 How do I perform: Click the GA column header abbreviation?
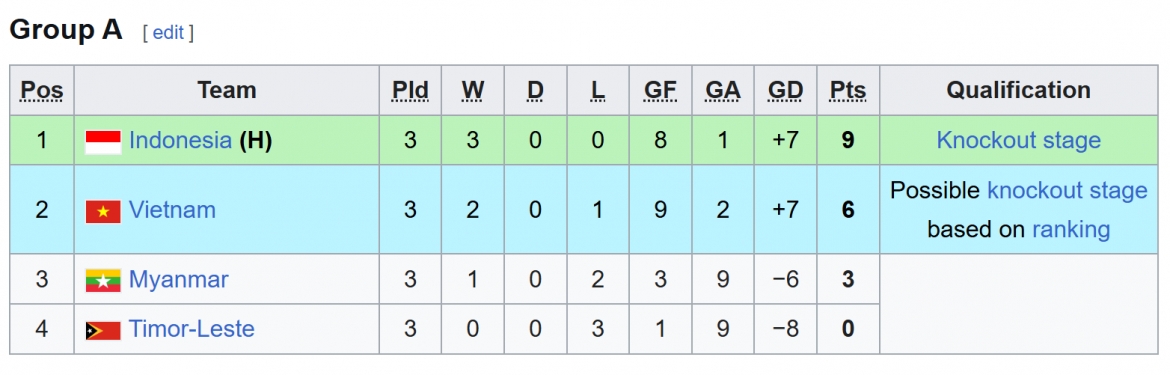point(723,91)
